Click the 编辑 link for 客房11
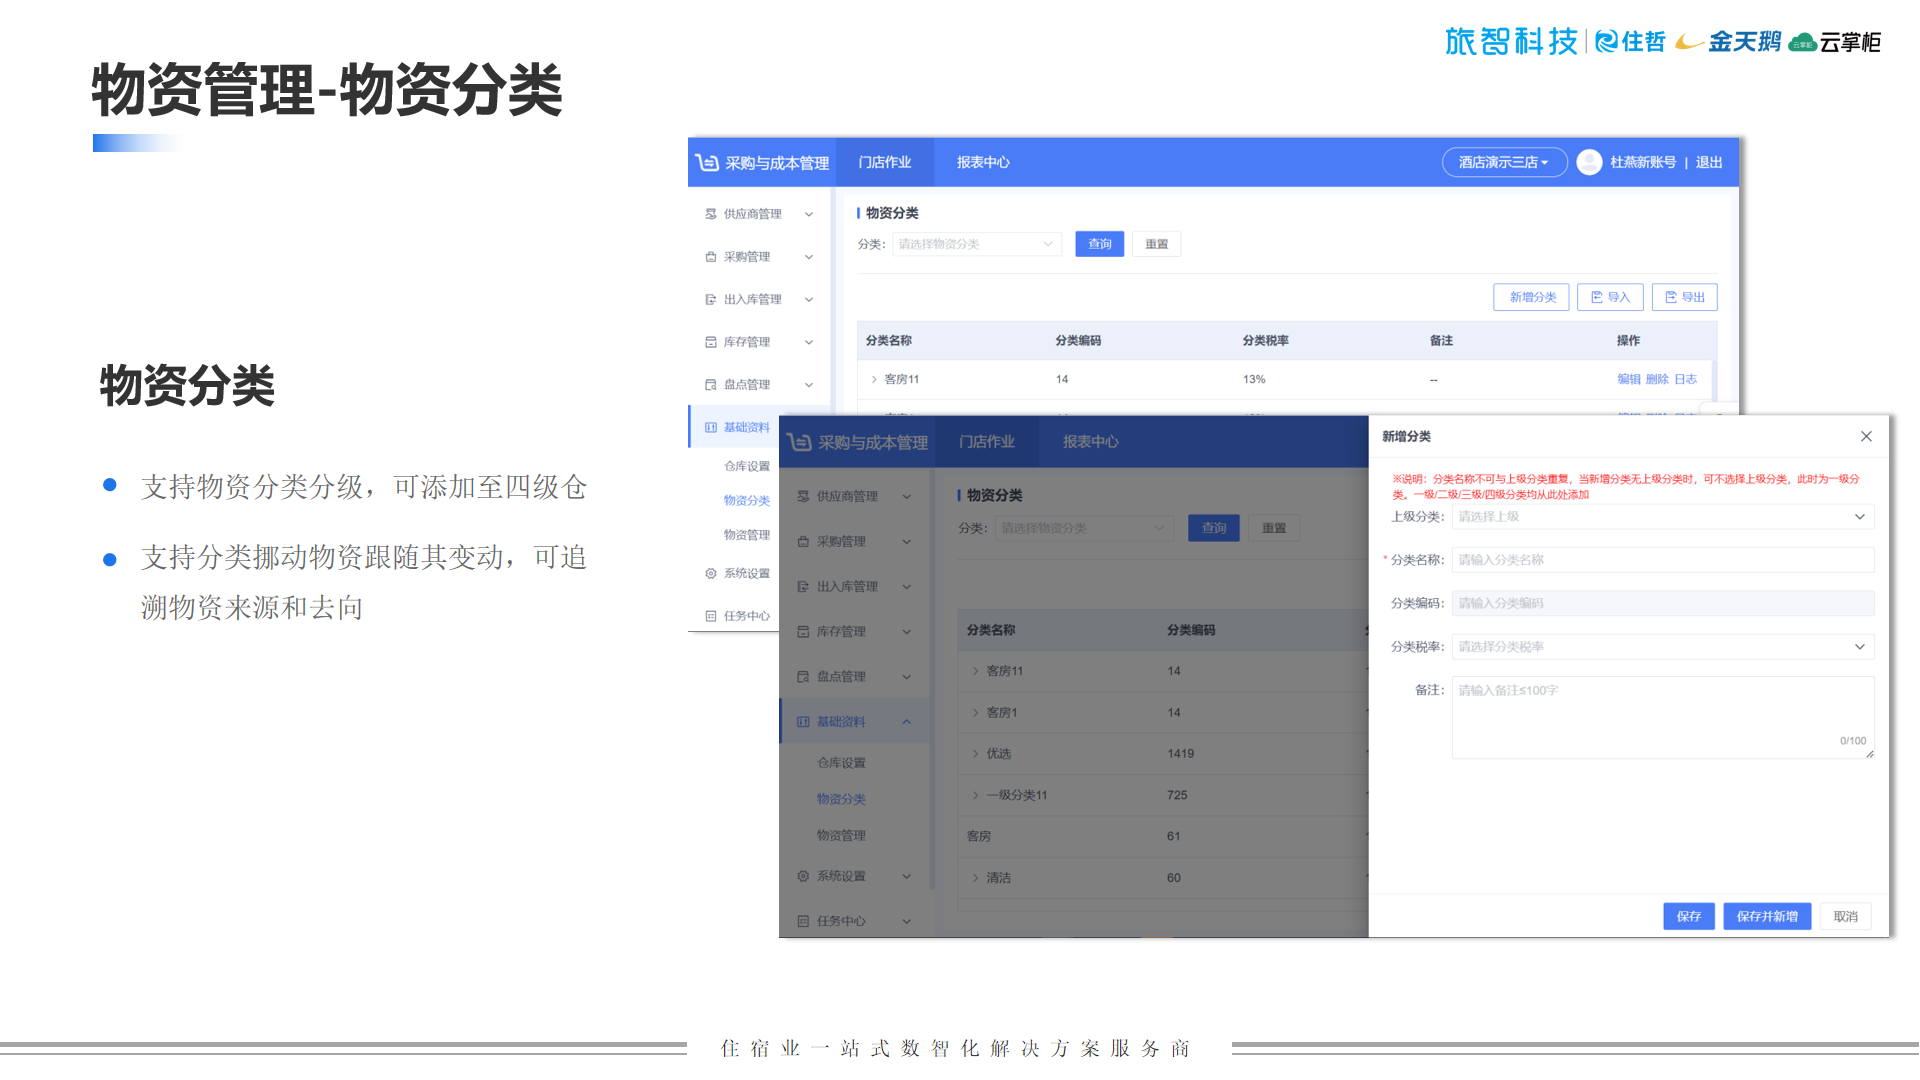The width and height of the screenshot is (1920, 1080). point(1628,379)
